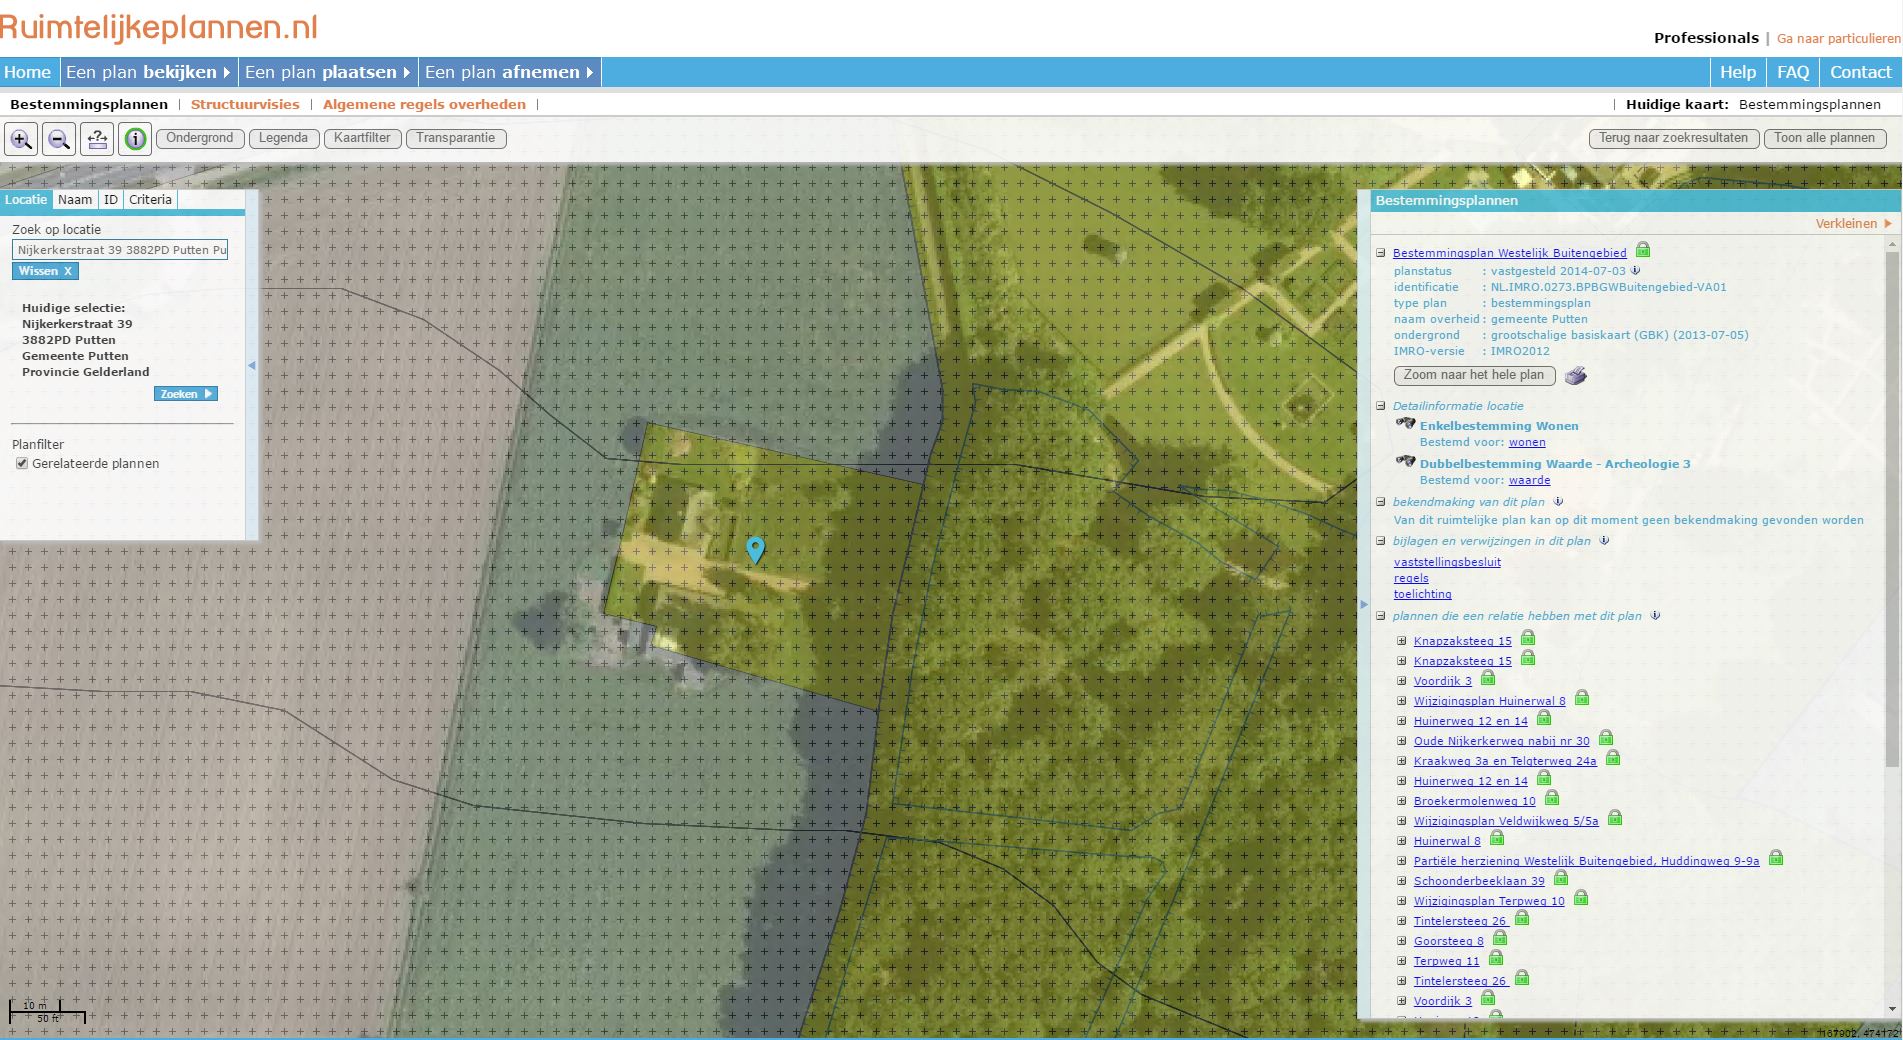The width and height of the screenshot is (1903, 1040).
Task: Select the measure distance tool
Action: click(97, 139)
